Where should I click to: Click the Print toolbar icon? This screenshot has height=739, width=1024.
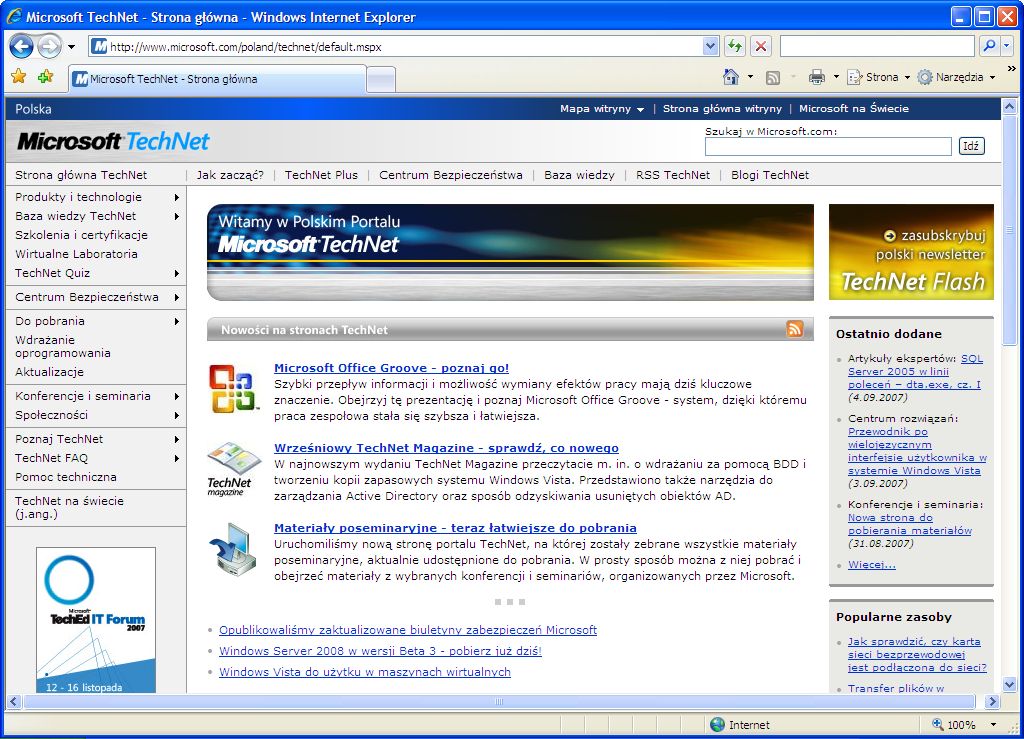tap(817, 77)
